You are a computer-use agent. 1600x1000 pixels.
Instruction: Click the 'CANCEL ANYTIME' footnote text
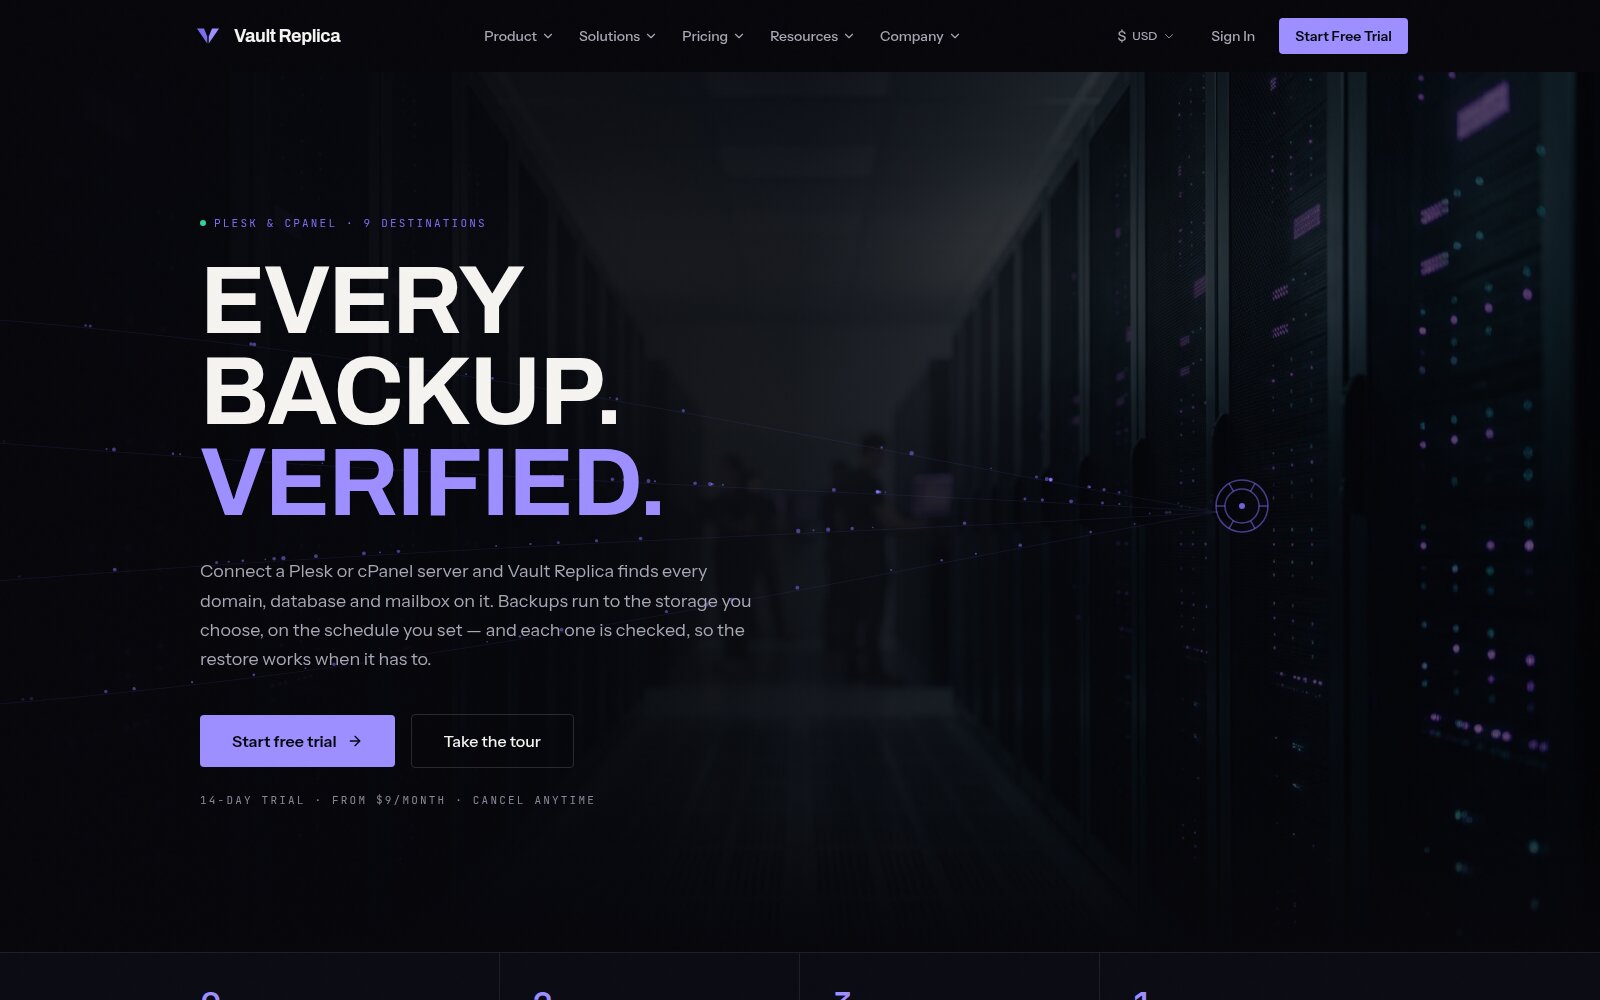coord(534,800)
